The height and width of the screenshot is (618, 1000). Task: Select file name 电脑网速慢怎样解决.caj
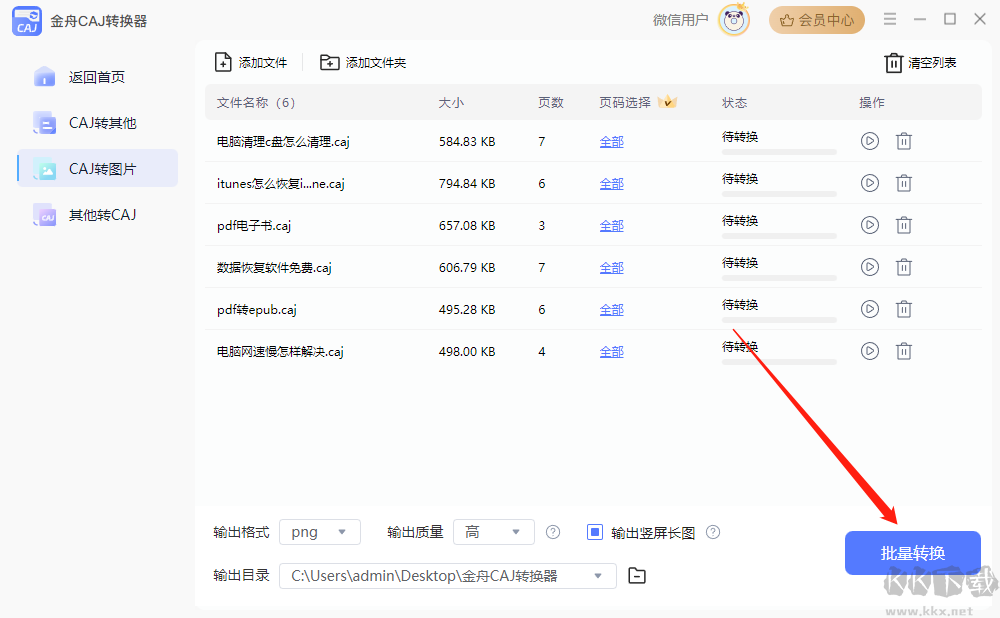(280, 352)
